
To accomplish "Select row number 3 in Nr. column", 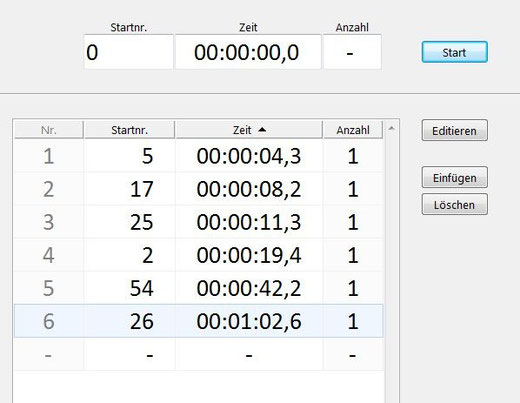I will tap(49, 222).
